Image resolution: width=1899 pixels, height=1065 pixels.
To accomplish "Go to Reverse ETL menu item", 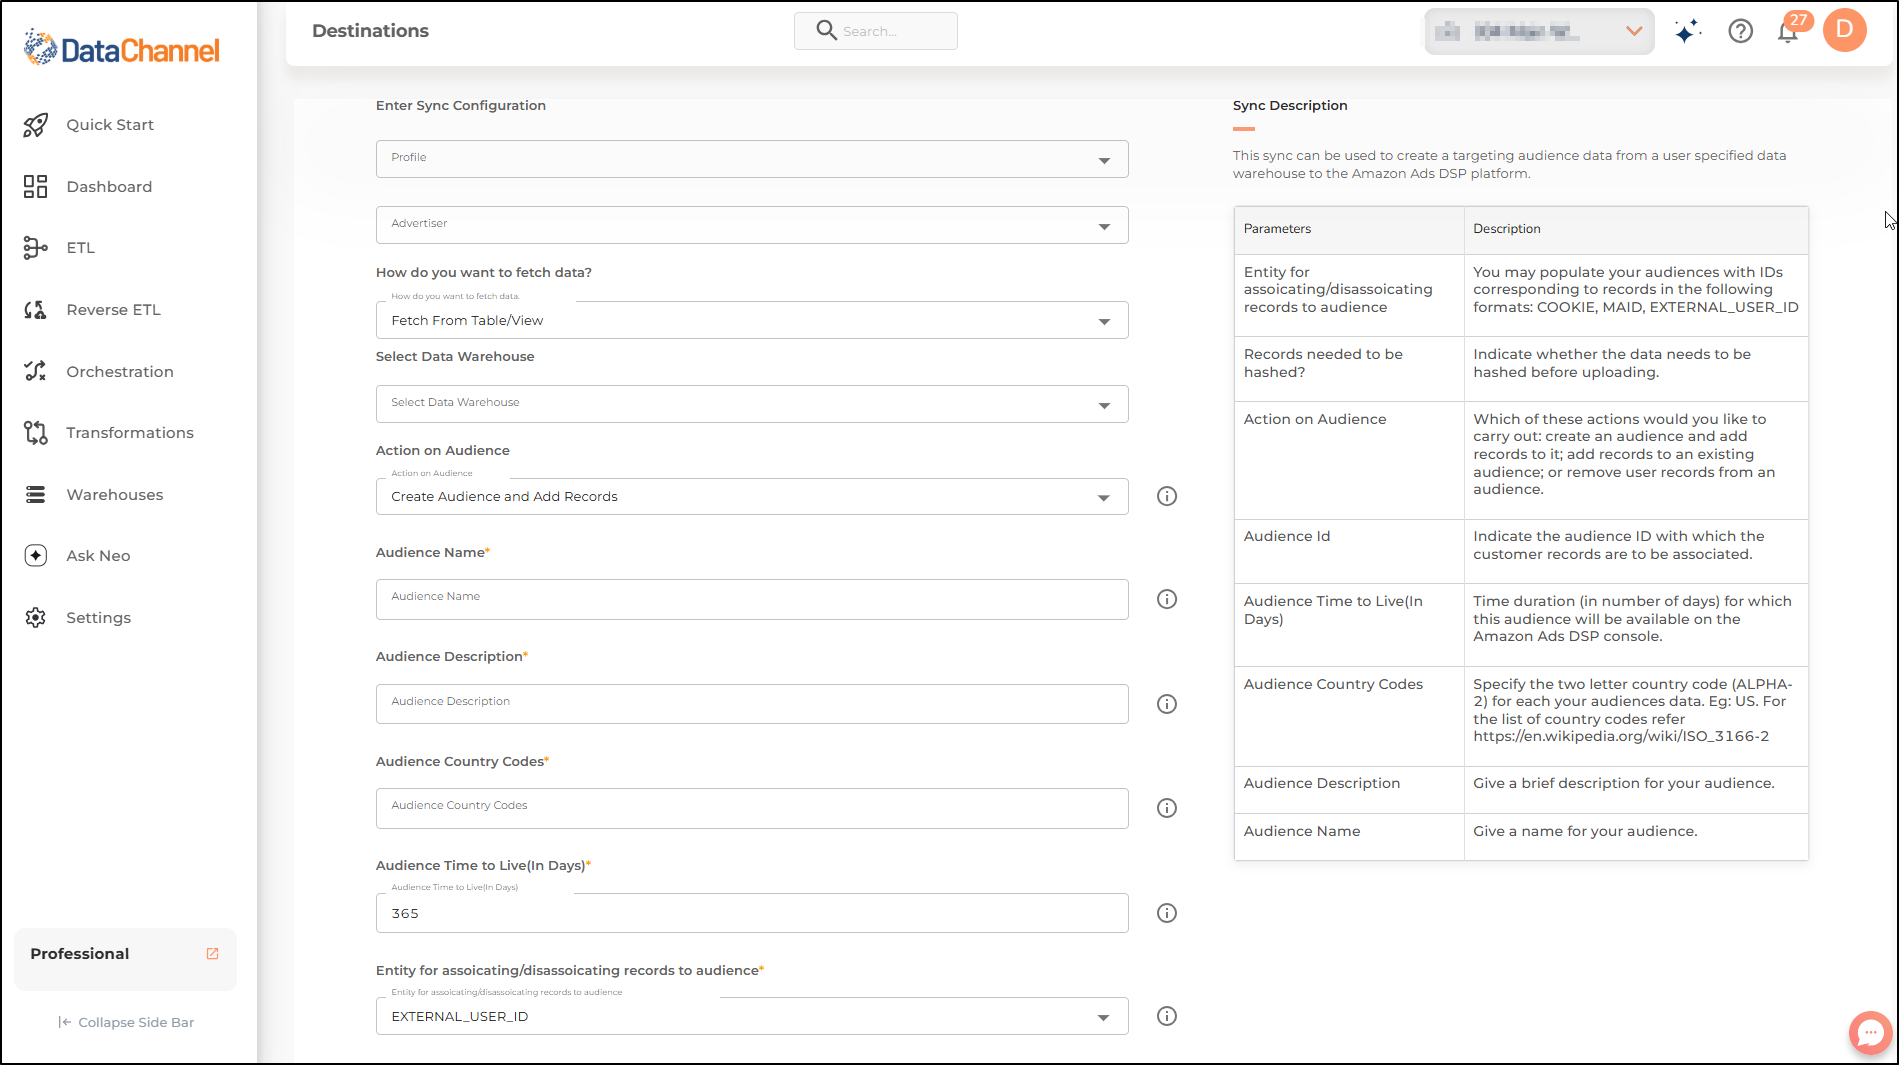I will pos(113,310).
